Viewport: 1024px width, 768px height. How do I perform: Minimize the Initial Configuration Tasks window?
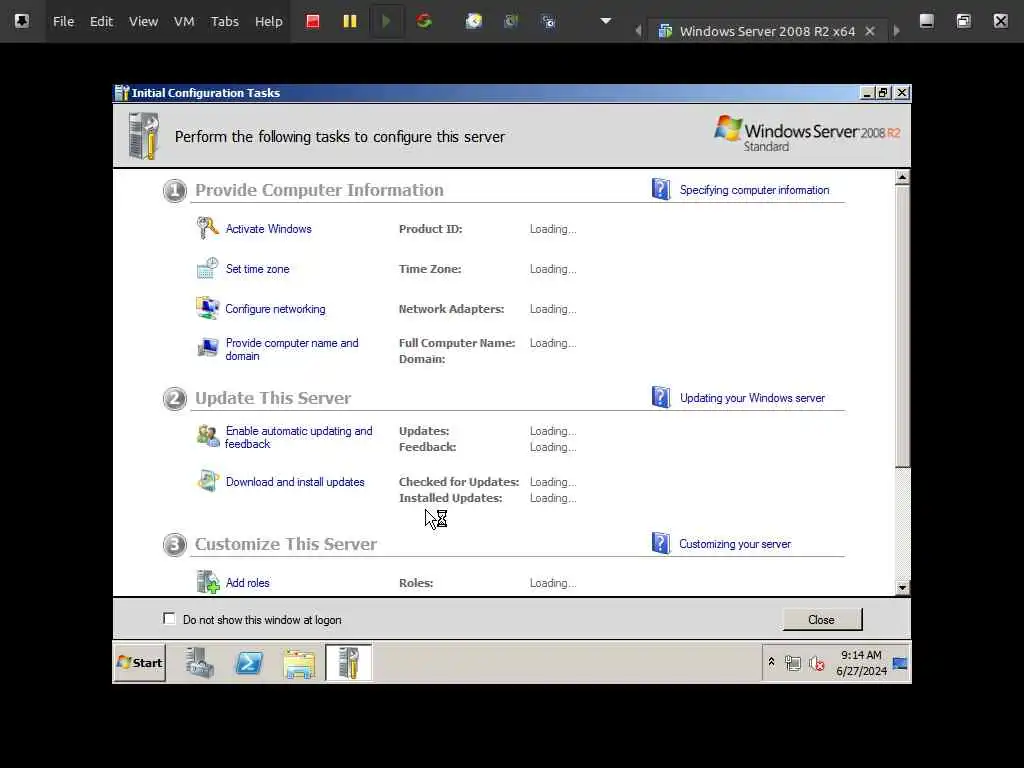(867, 93)
